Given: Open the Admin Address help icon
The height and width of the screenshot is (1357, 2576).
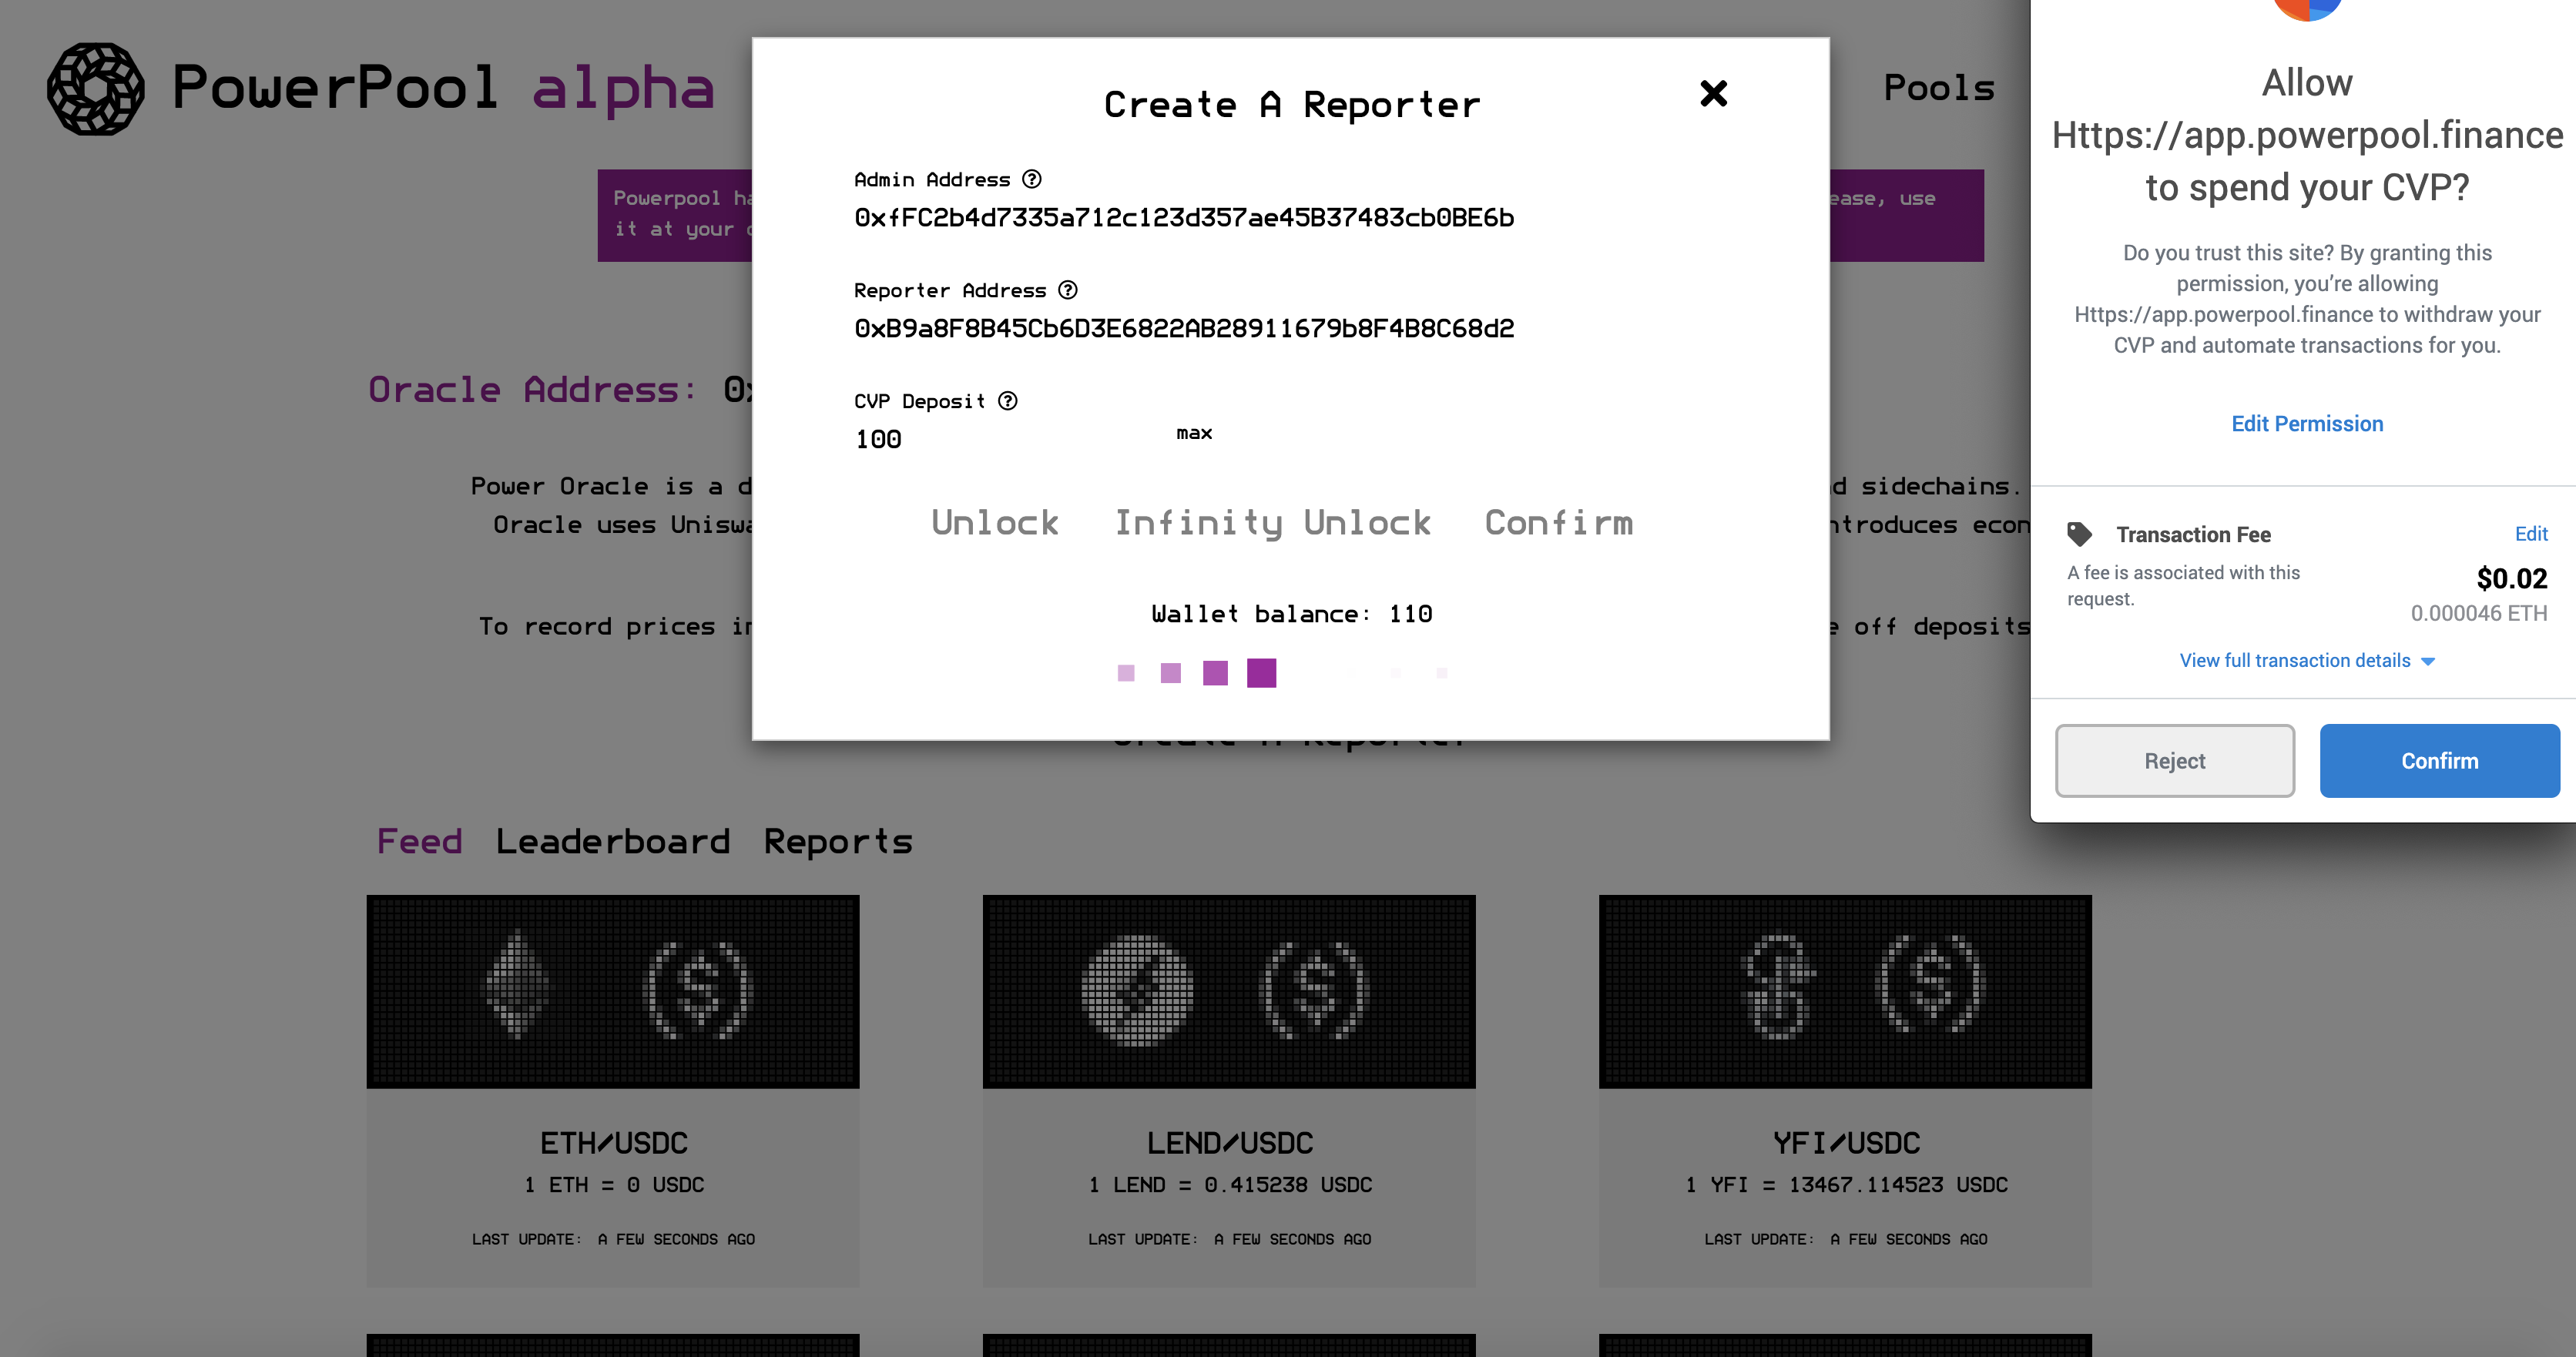Looking at the screenshot, I should (1032, 179).
